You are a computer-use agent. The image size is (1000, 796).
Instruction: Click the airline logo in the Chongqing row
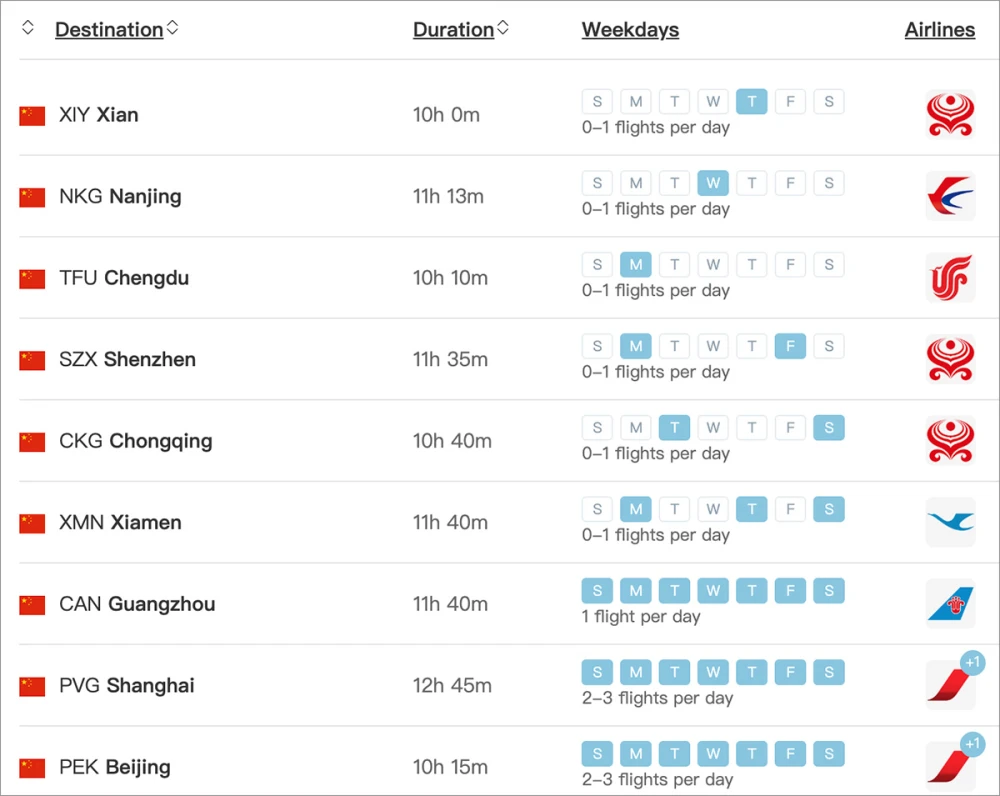[950, 441]
